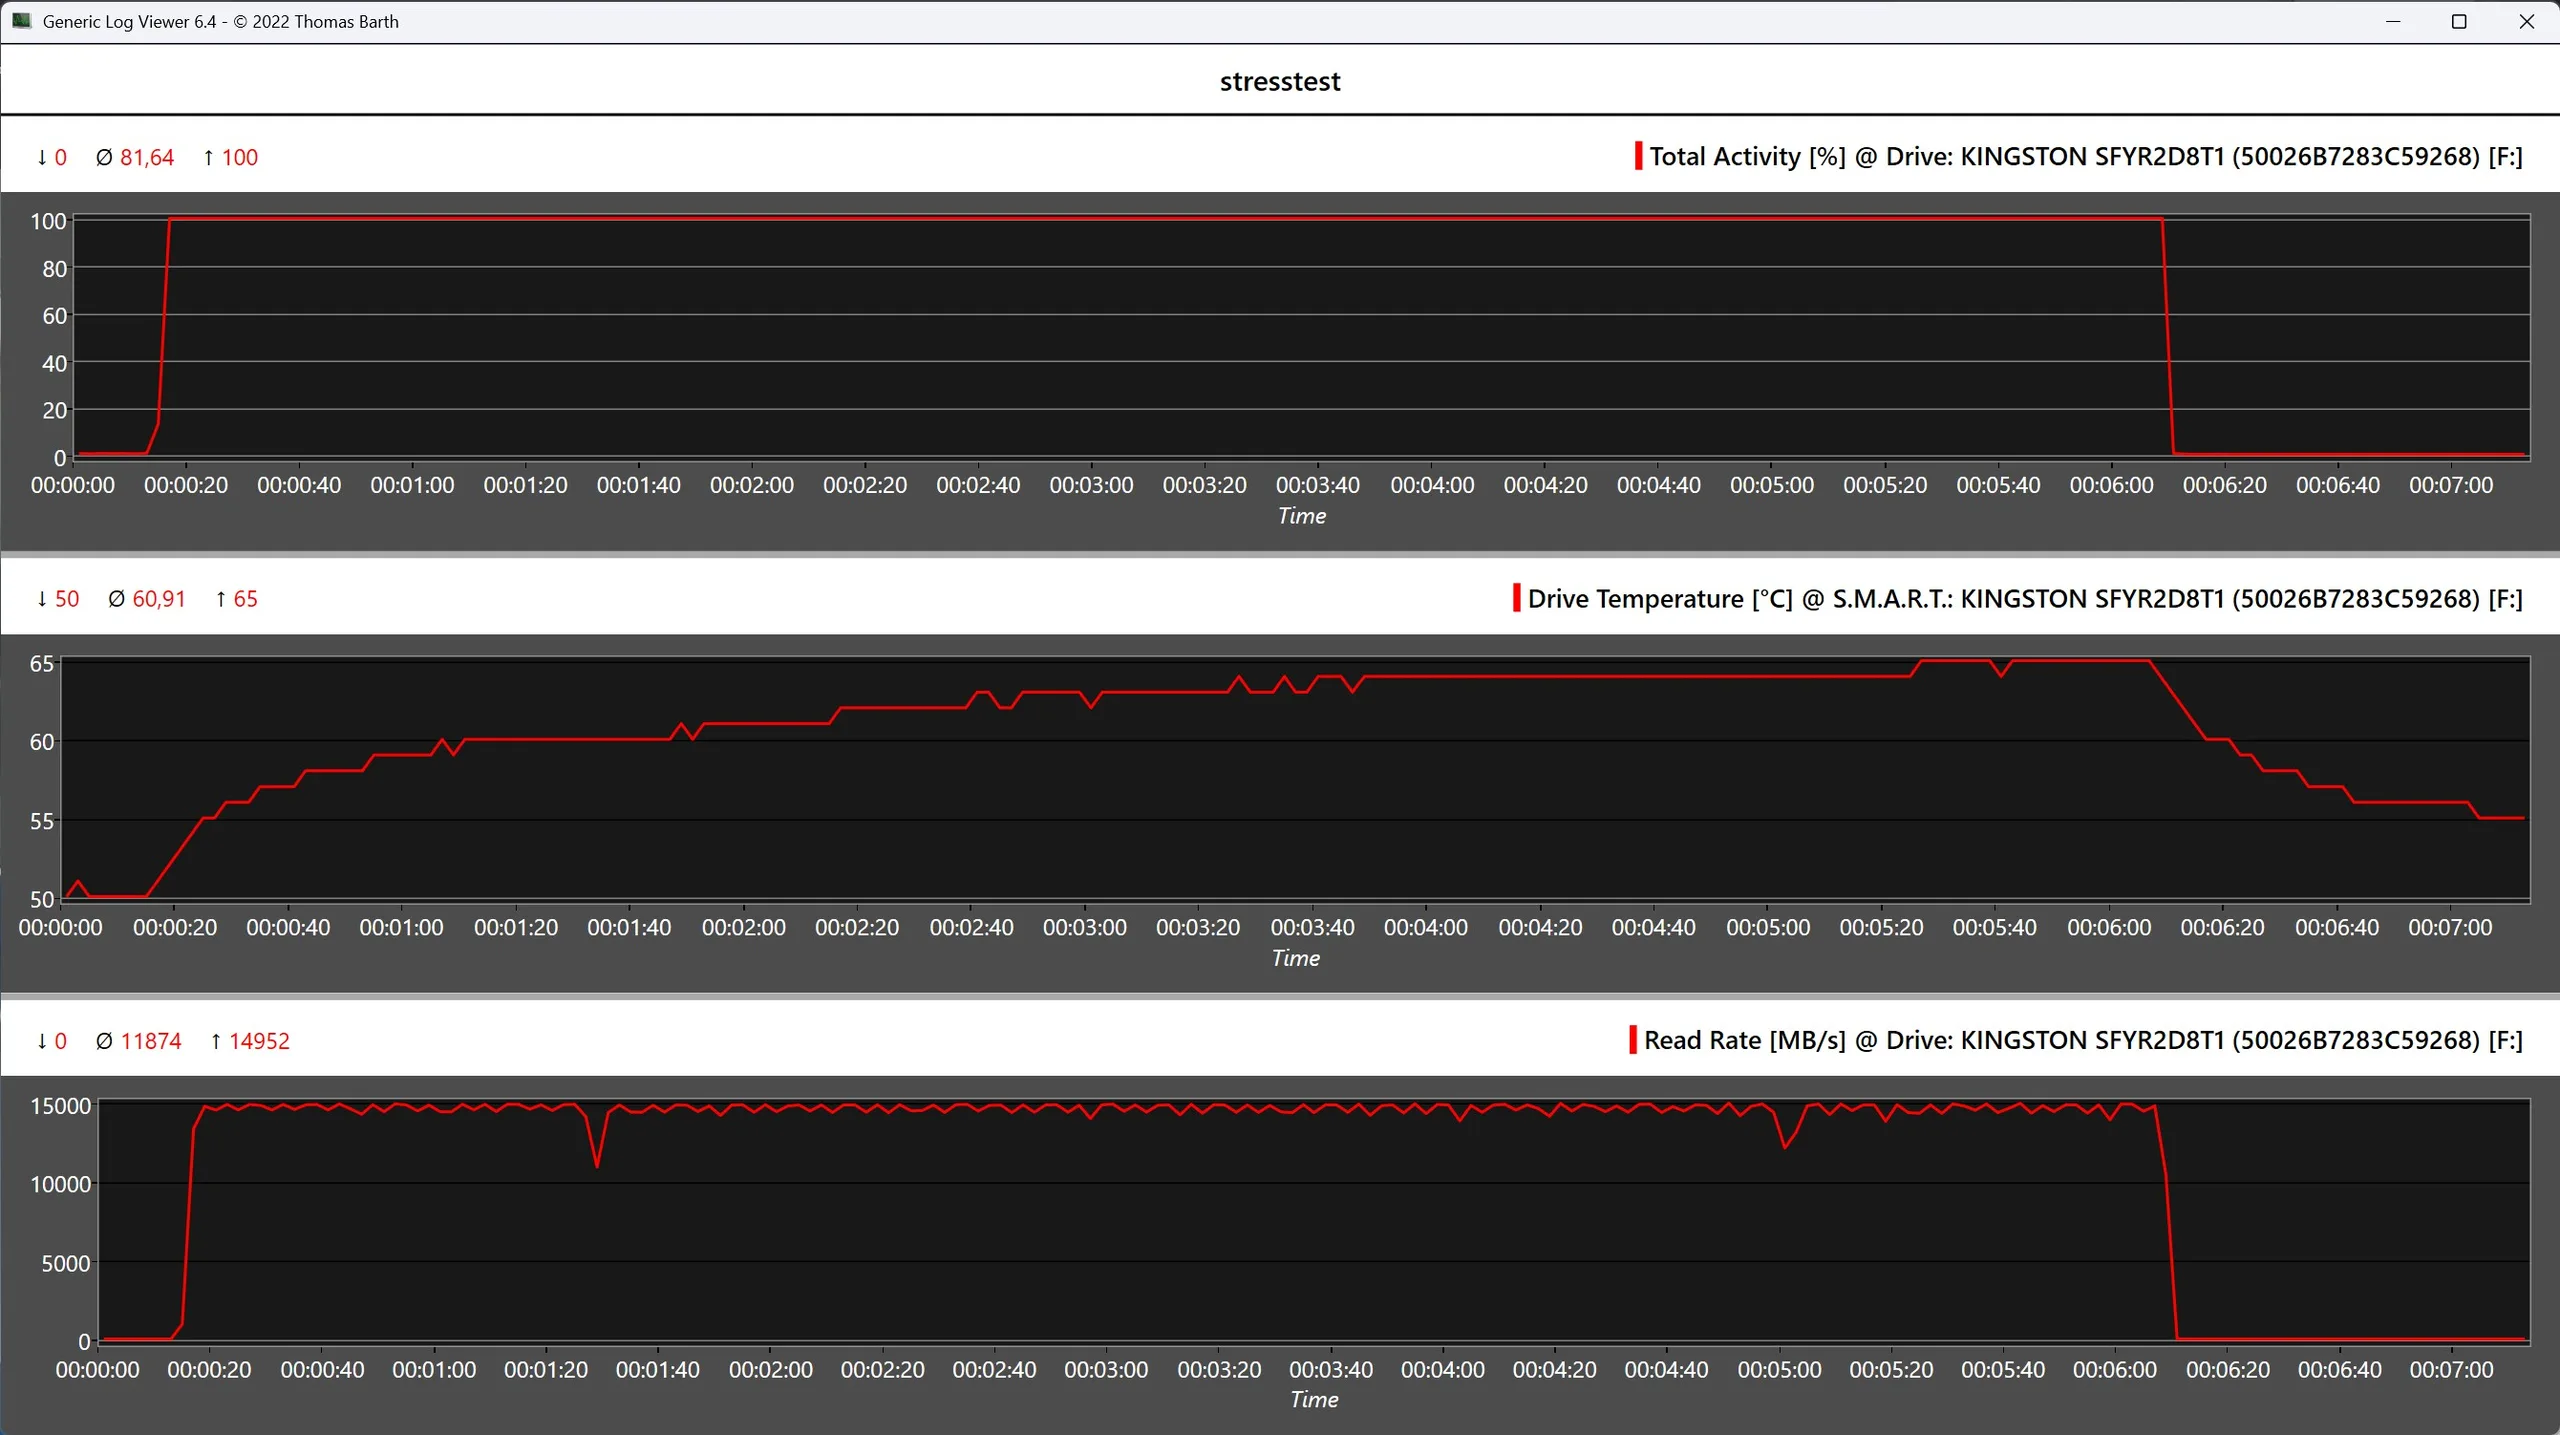This screenshot has height=1435, width=2560.
Task: Click the Generic Log Viewer app icon
Action: [21, 21]
